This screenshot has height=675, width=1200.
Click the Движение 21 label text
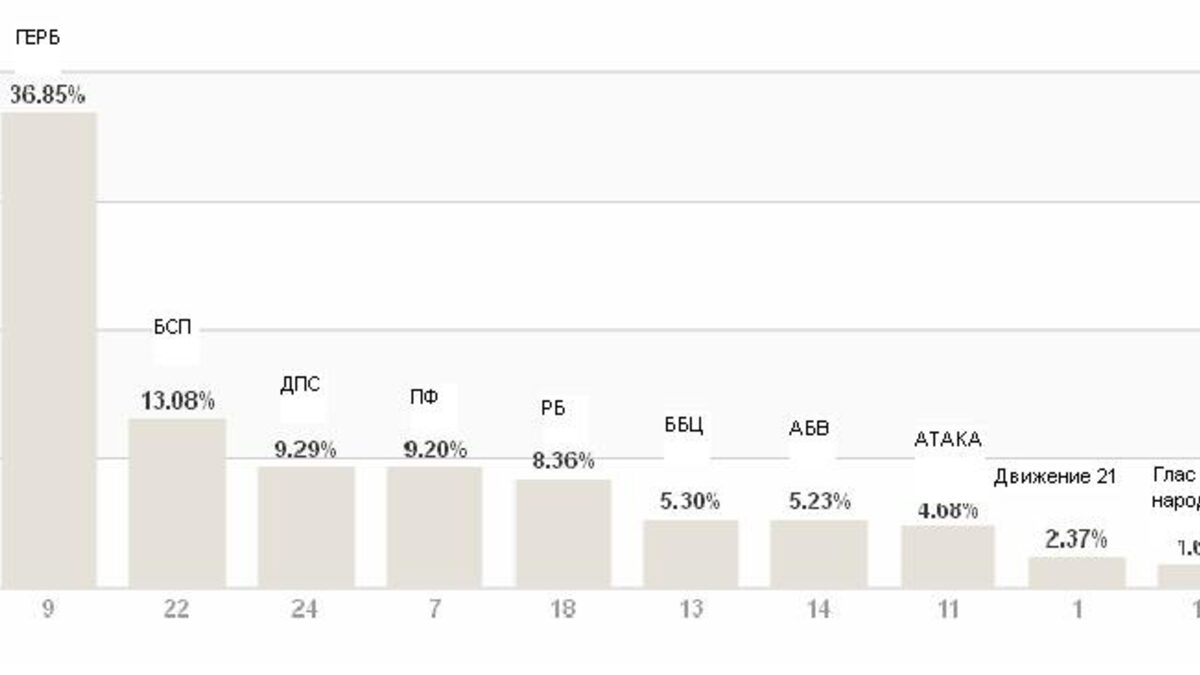point(1054,477)
